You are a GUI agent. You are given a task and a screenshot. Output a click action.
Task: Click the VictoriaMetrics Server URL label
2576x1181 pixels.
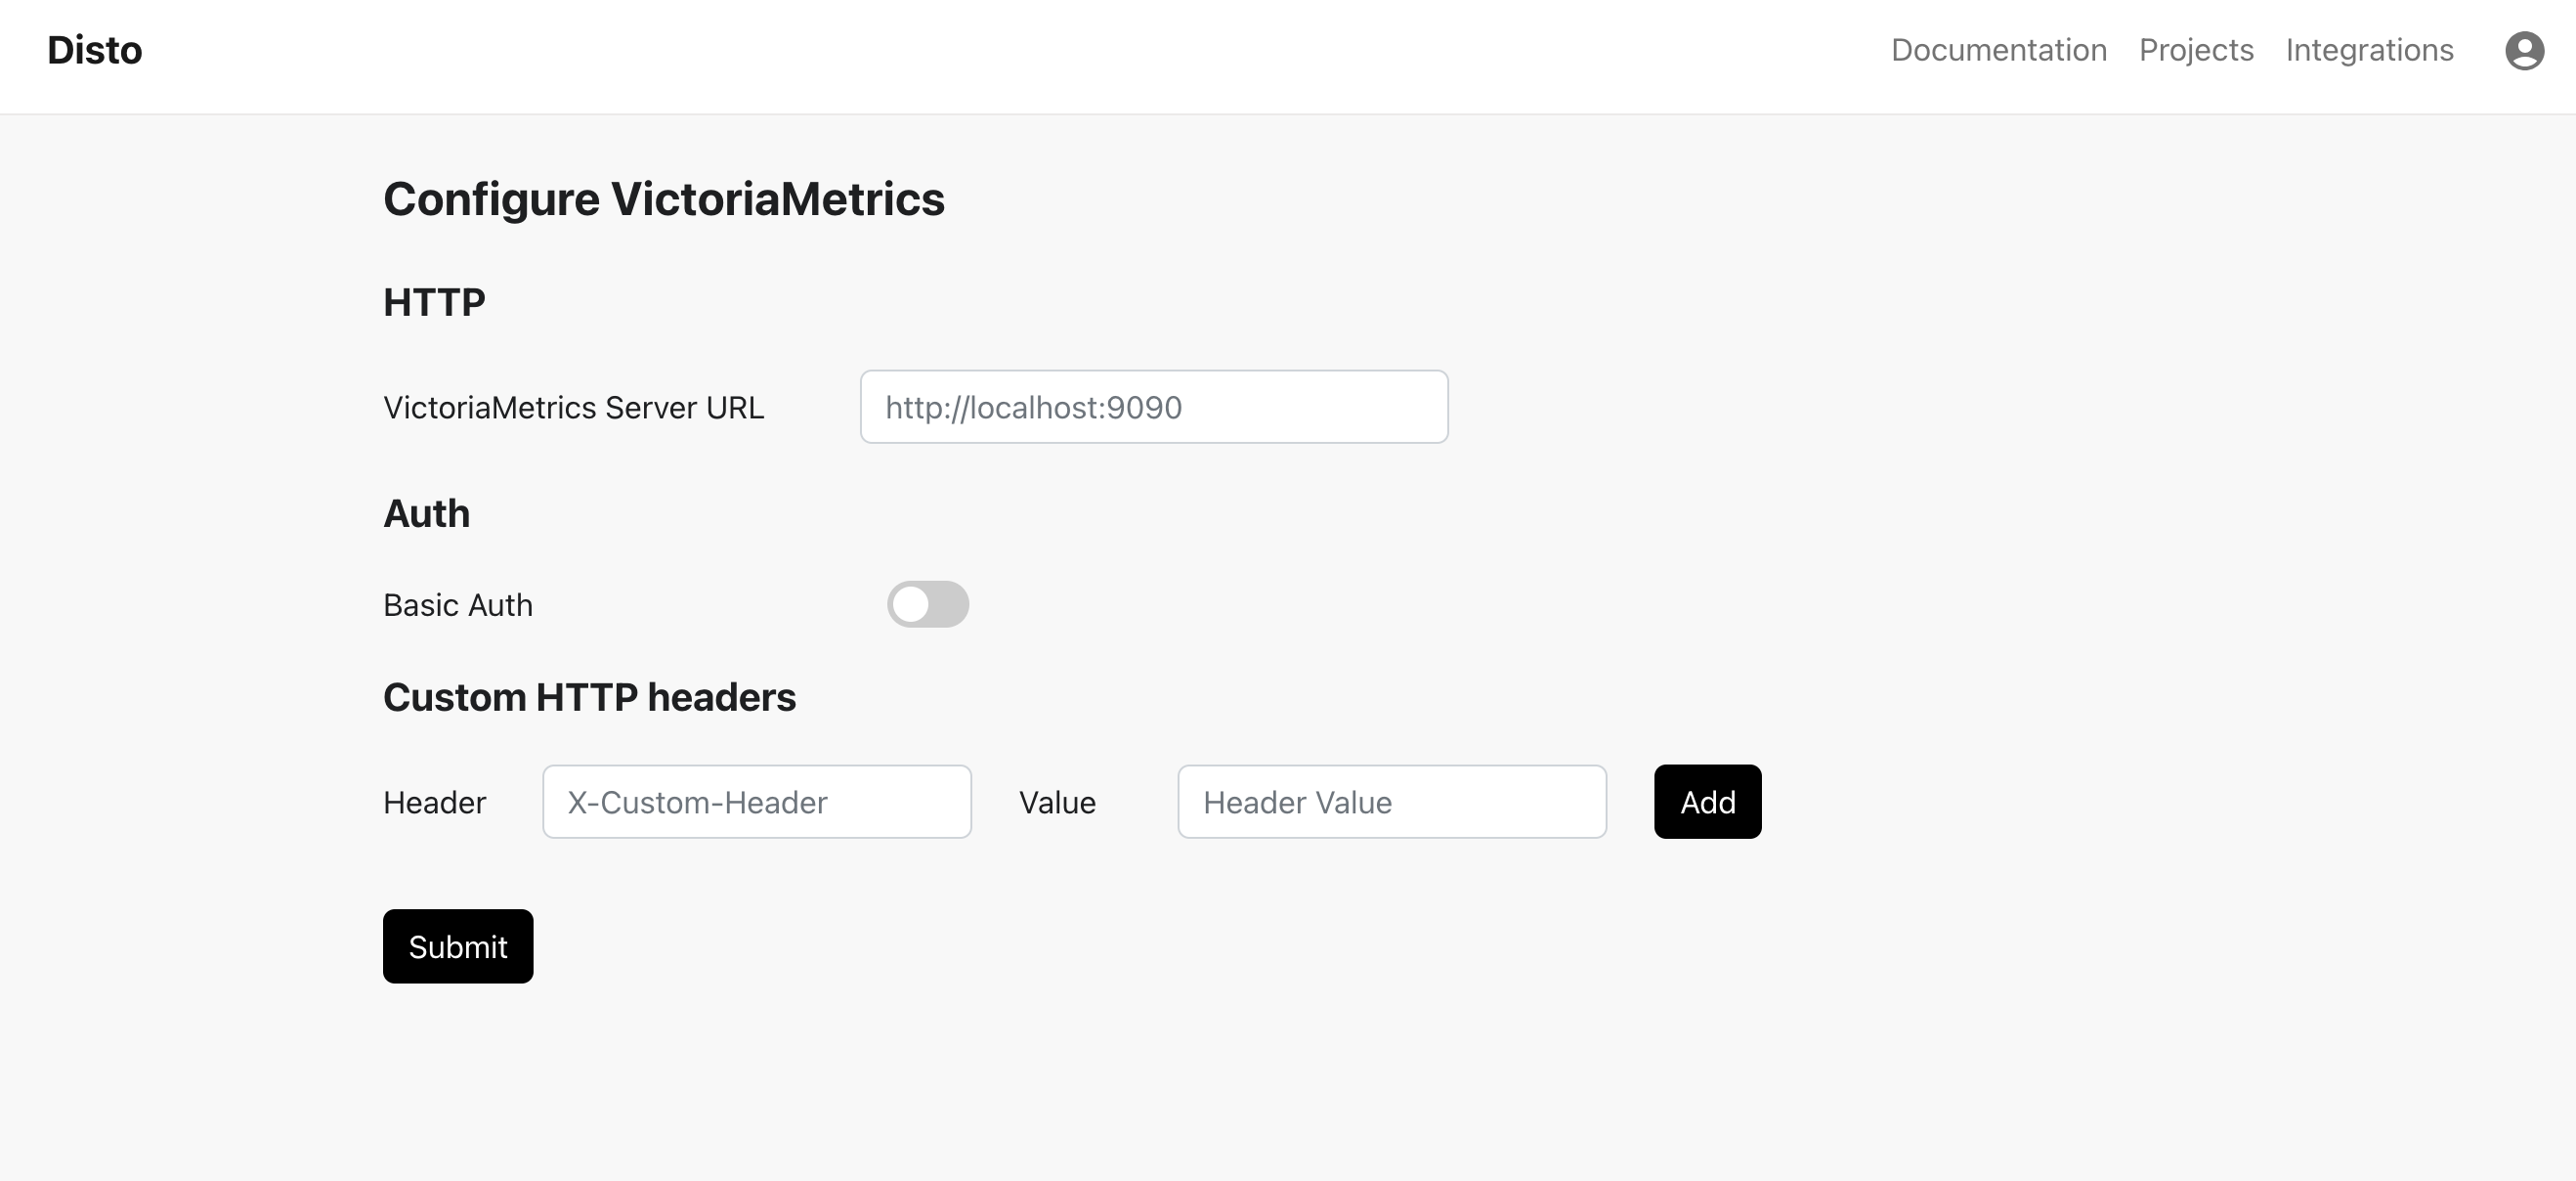click(573, 408)
